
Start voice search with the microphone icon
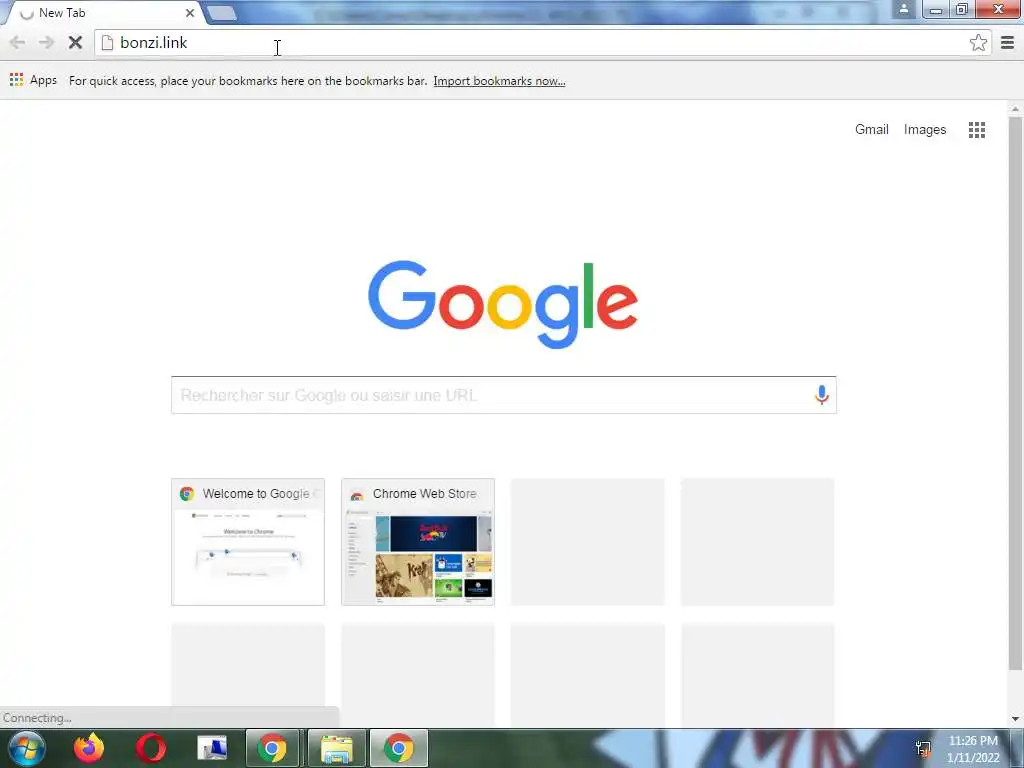[x=822, y=394]
